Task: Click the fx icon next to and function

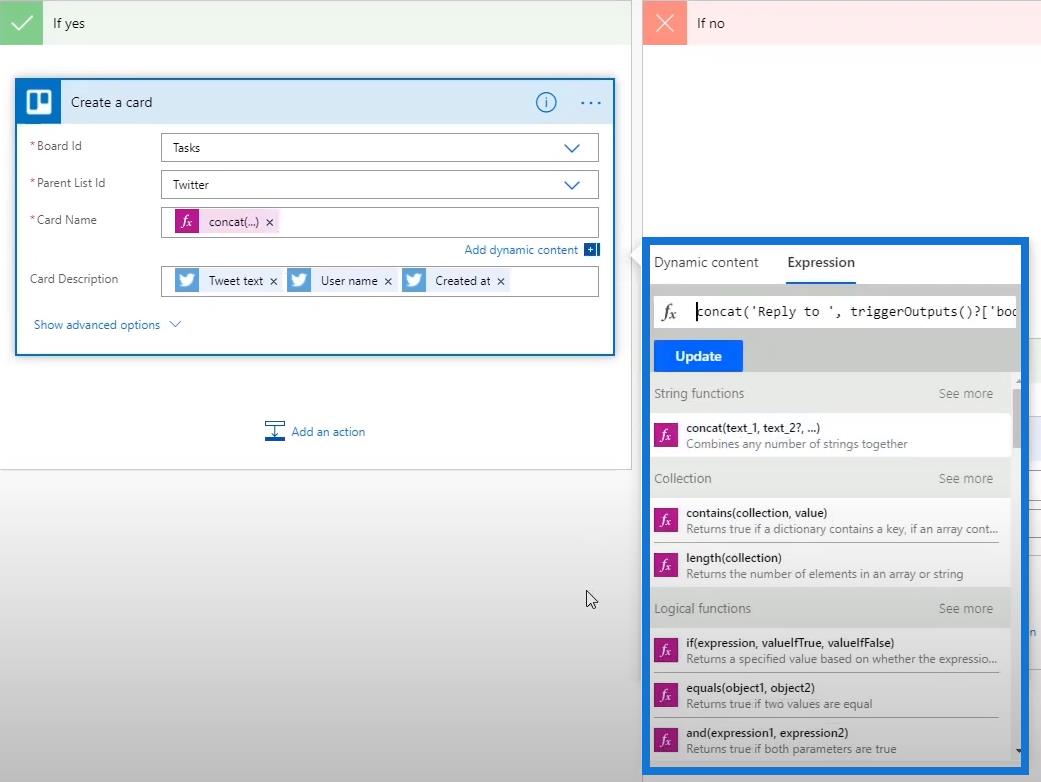Action: pyautogui.click(x=666, y=741)
